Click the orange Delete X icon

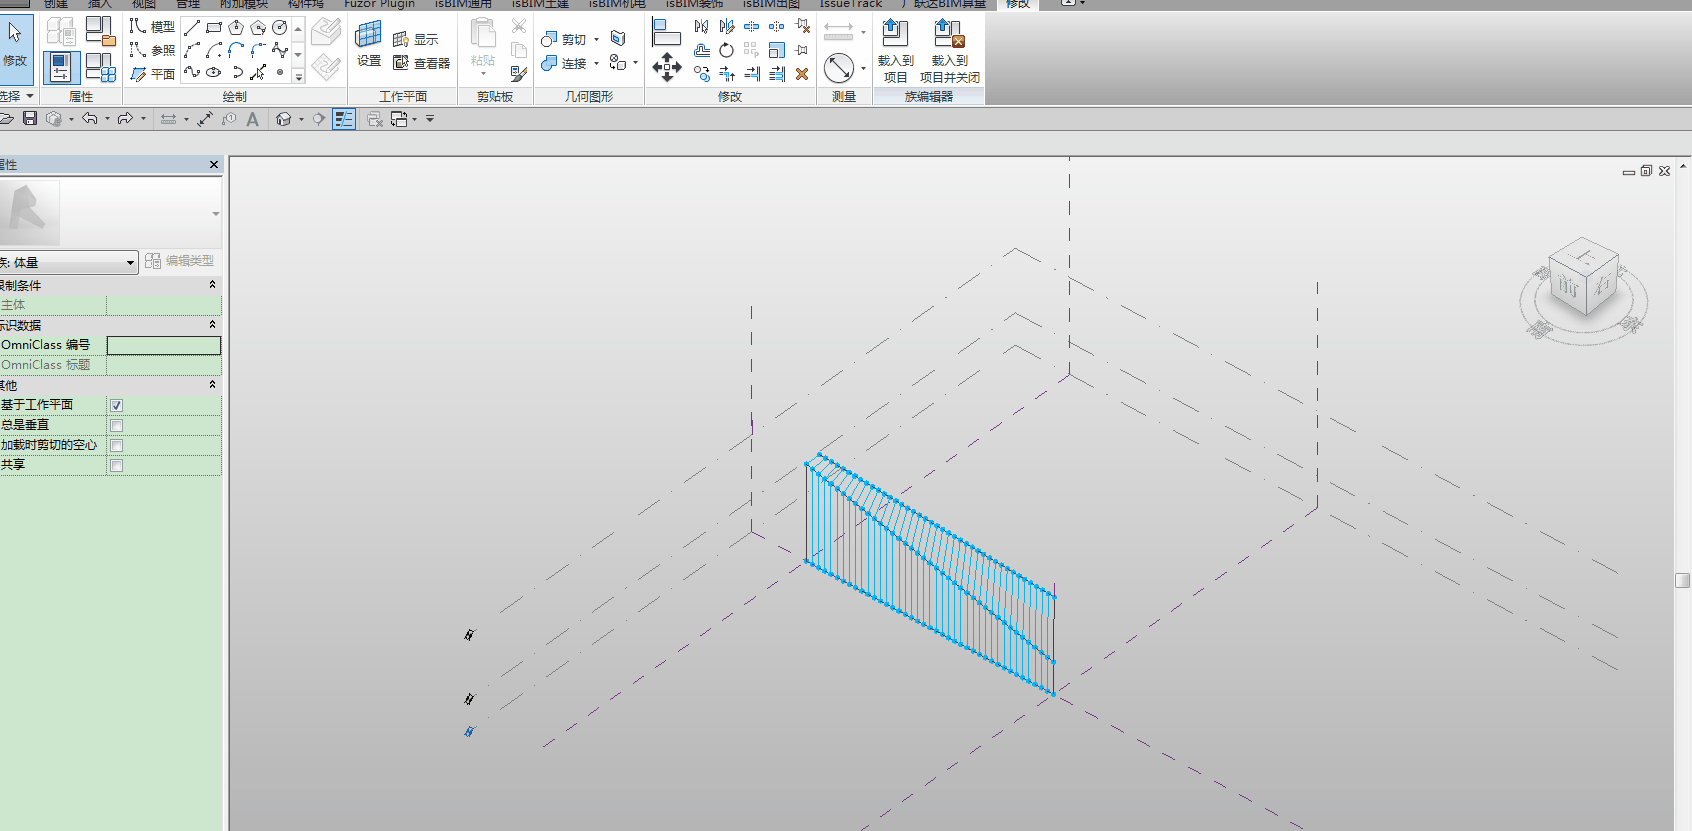[x=802, y=74]
